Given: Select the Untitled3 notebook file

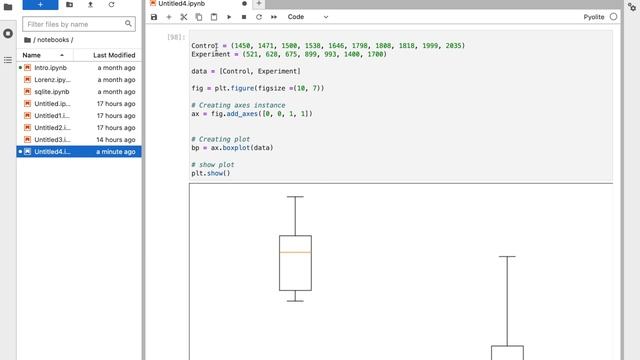Looking at the screenshot, I should (79, 140).
